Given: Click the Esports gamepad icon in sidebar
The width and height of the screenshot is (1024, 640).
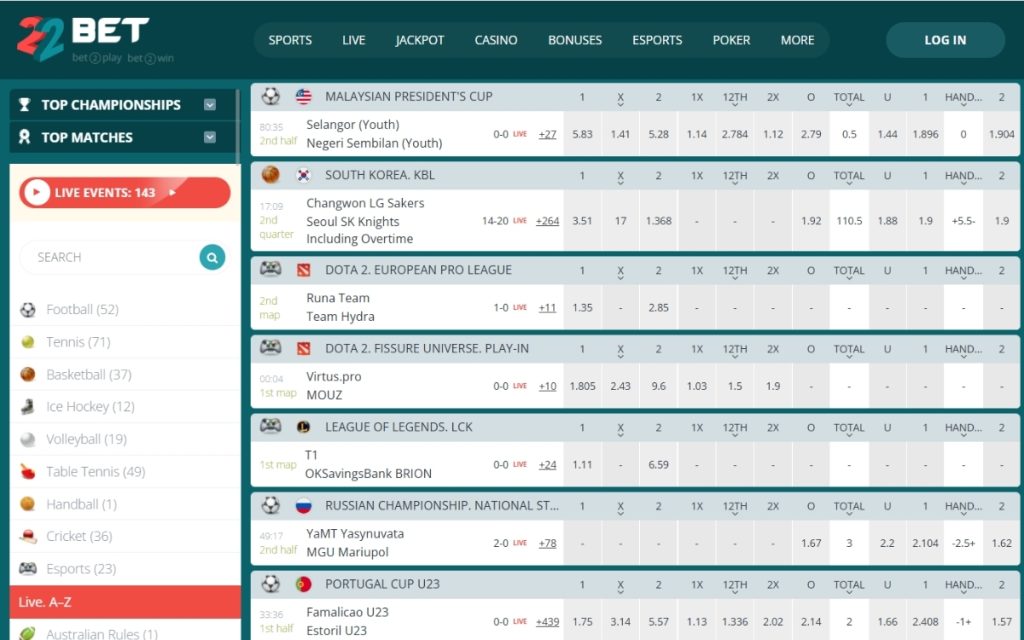Looking at the screenshot, I should 27,569.
